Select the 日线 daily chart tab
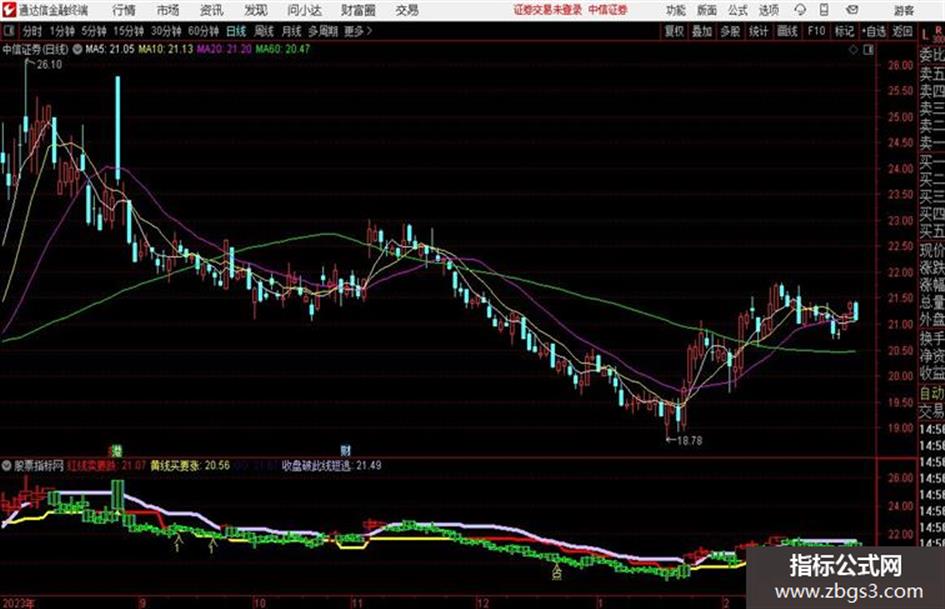 point(236,31)
